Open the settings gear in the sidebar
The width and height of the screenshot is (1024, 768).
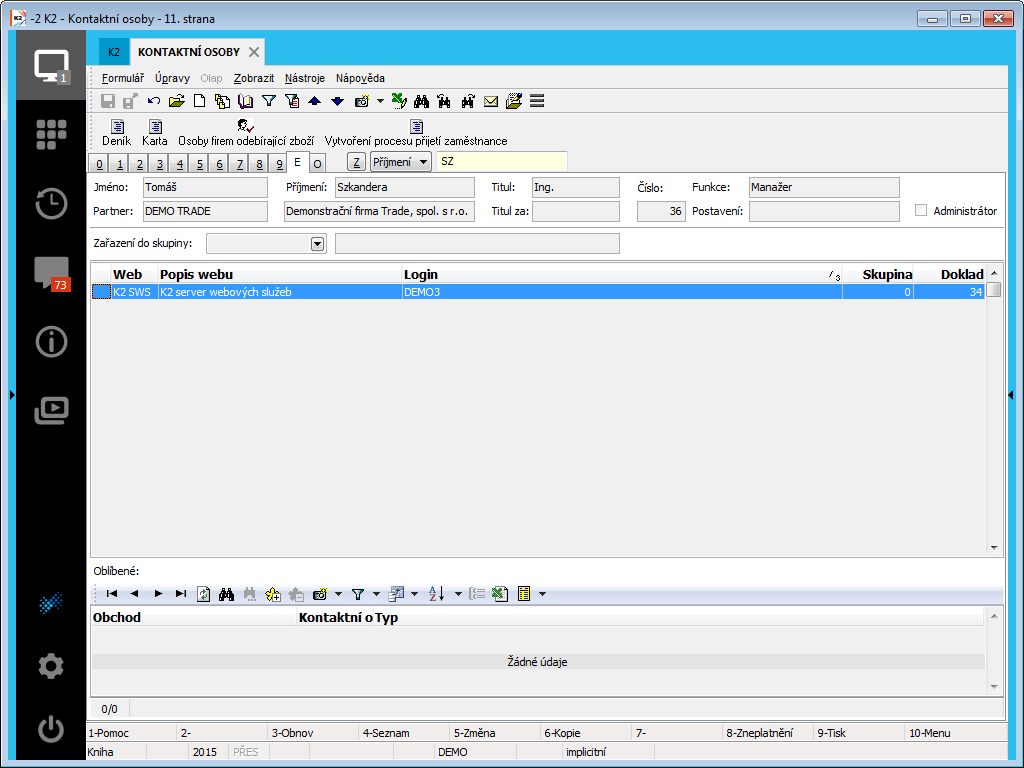pos(50,666)
